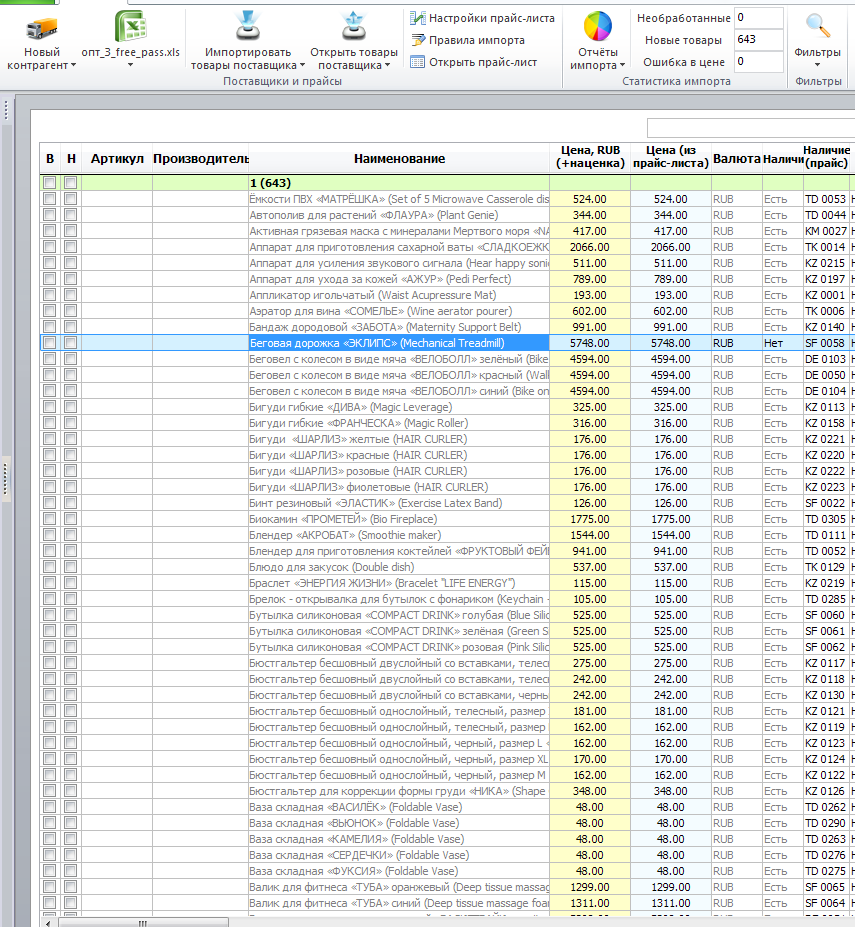
Task: Click the search box above the table
Action: pyautogui.click(x=751, y=128)
